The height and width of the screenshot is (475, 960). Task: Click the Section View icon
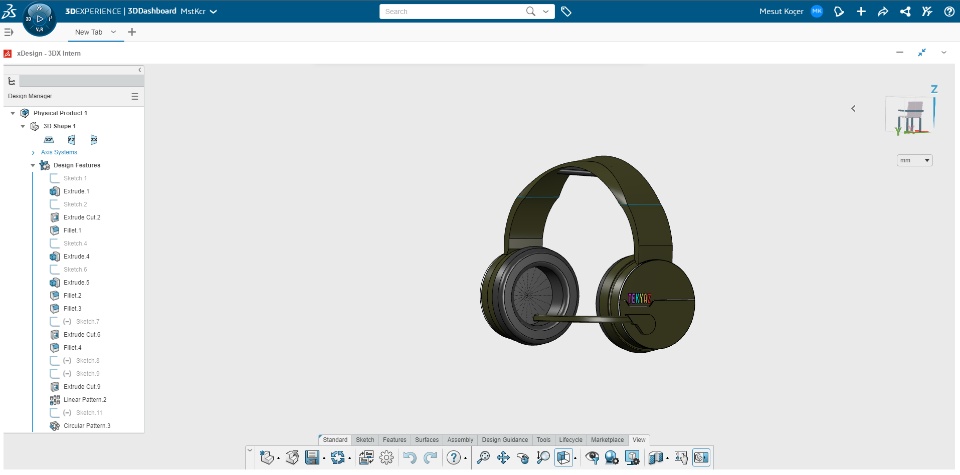coord(655,457)
